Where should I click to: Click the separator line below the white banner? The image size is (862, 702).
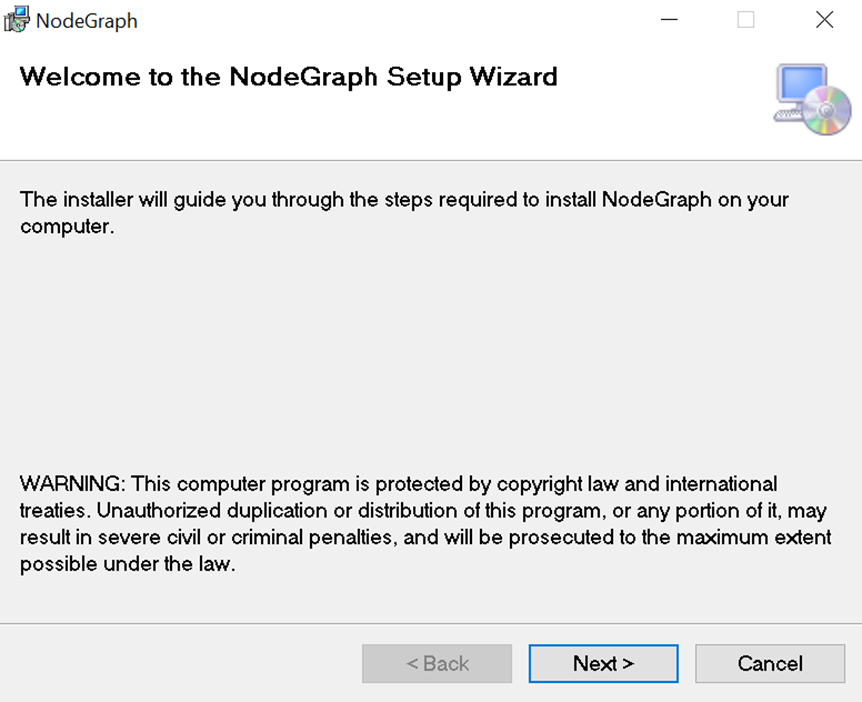point(430,160)
